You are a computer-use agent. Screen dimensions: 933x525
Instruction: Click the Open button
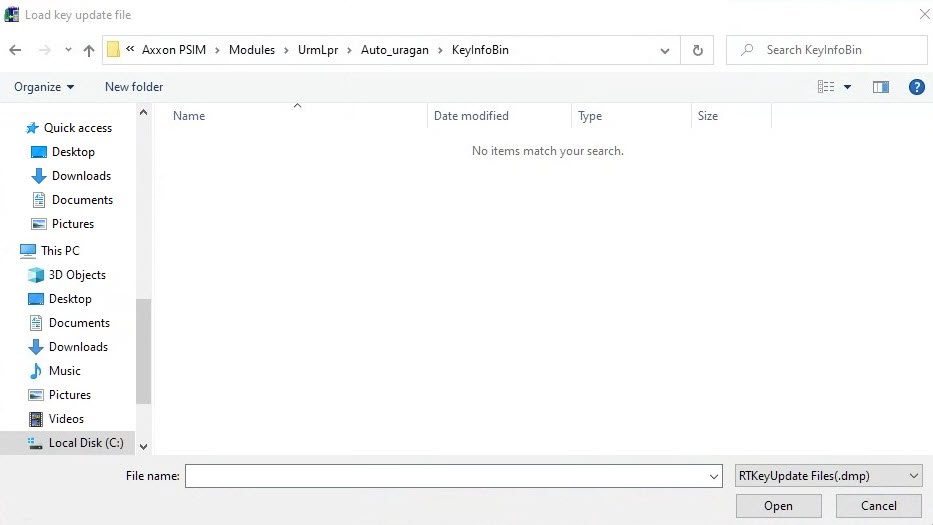(x=778, y=506)
